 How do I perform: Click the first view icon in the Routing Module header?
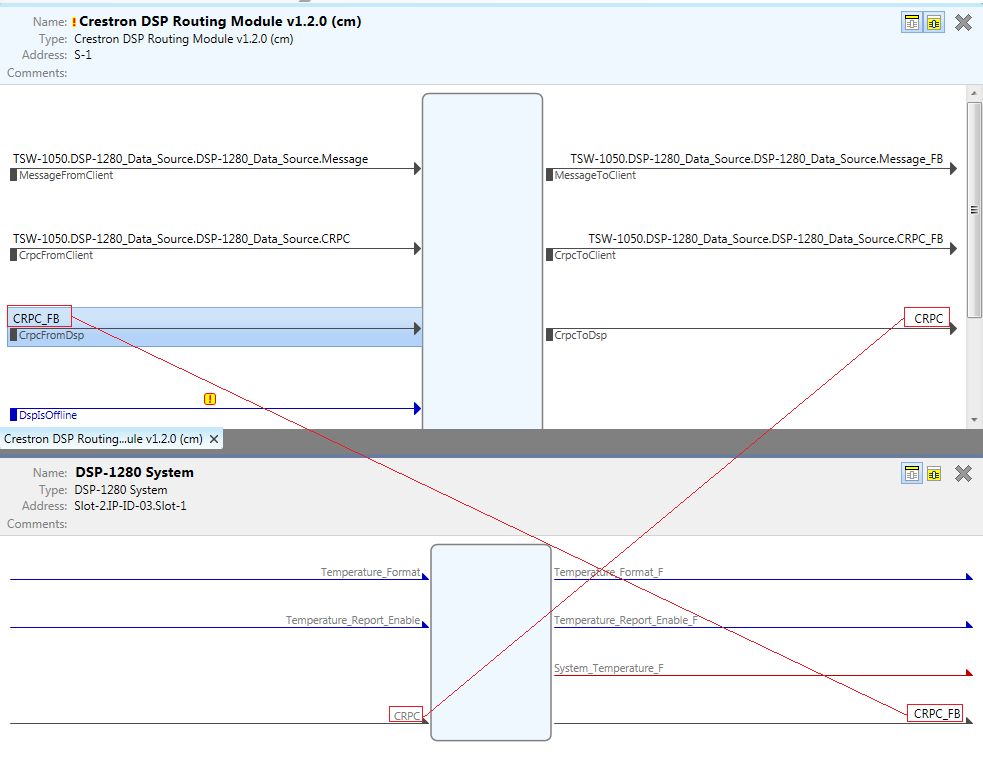point(912,23)
